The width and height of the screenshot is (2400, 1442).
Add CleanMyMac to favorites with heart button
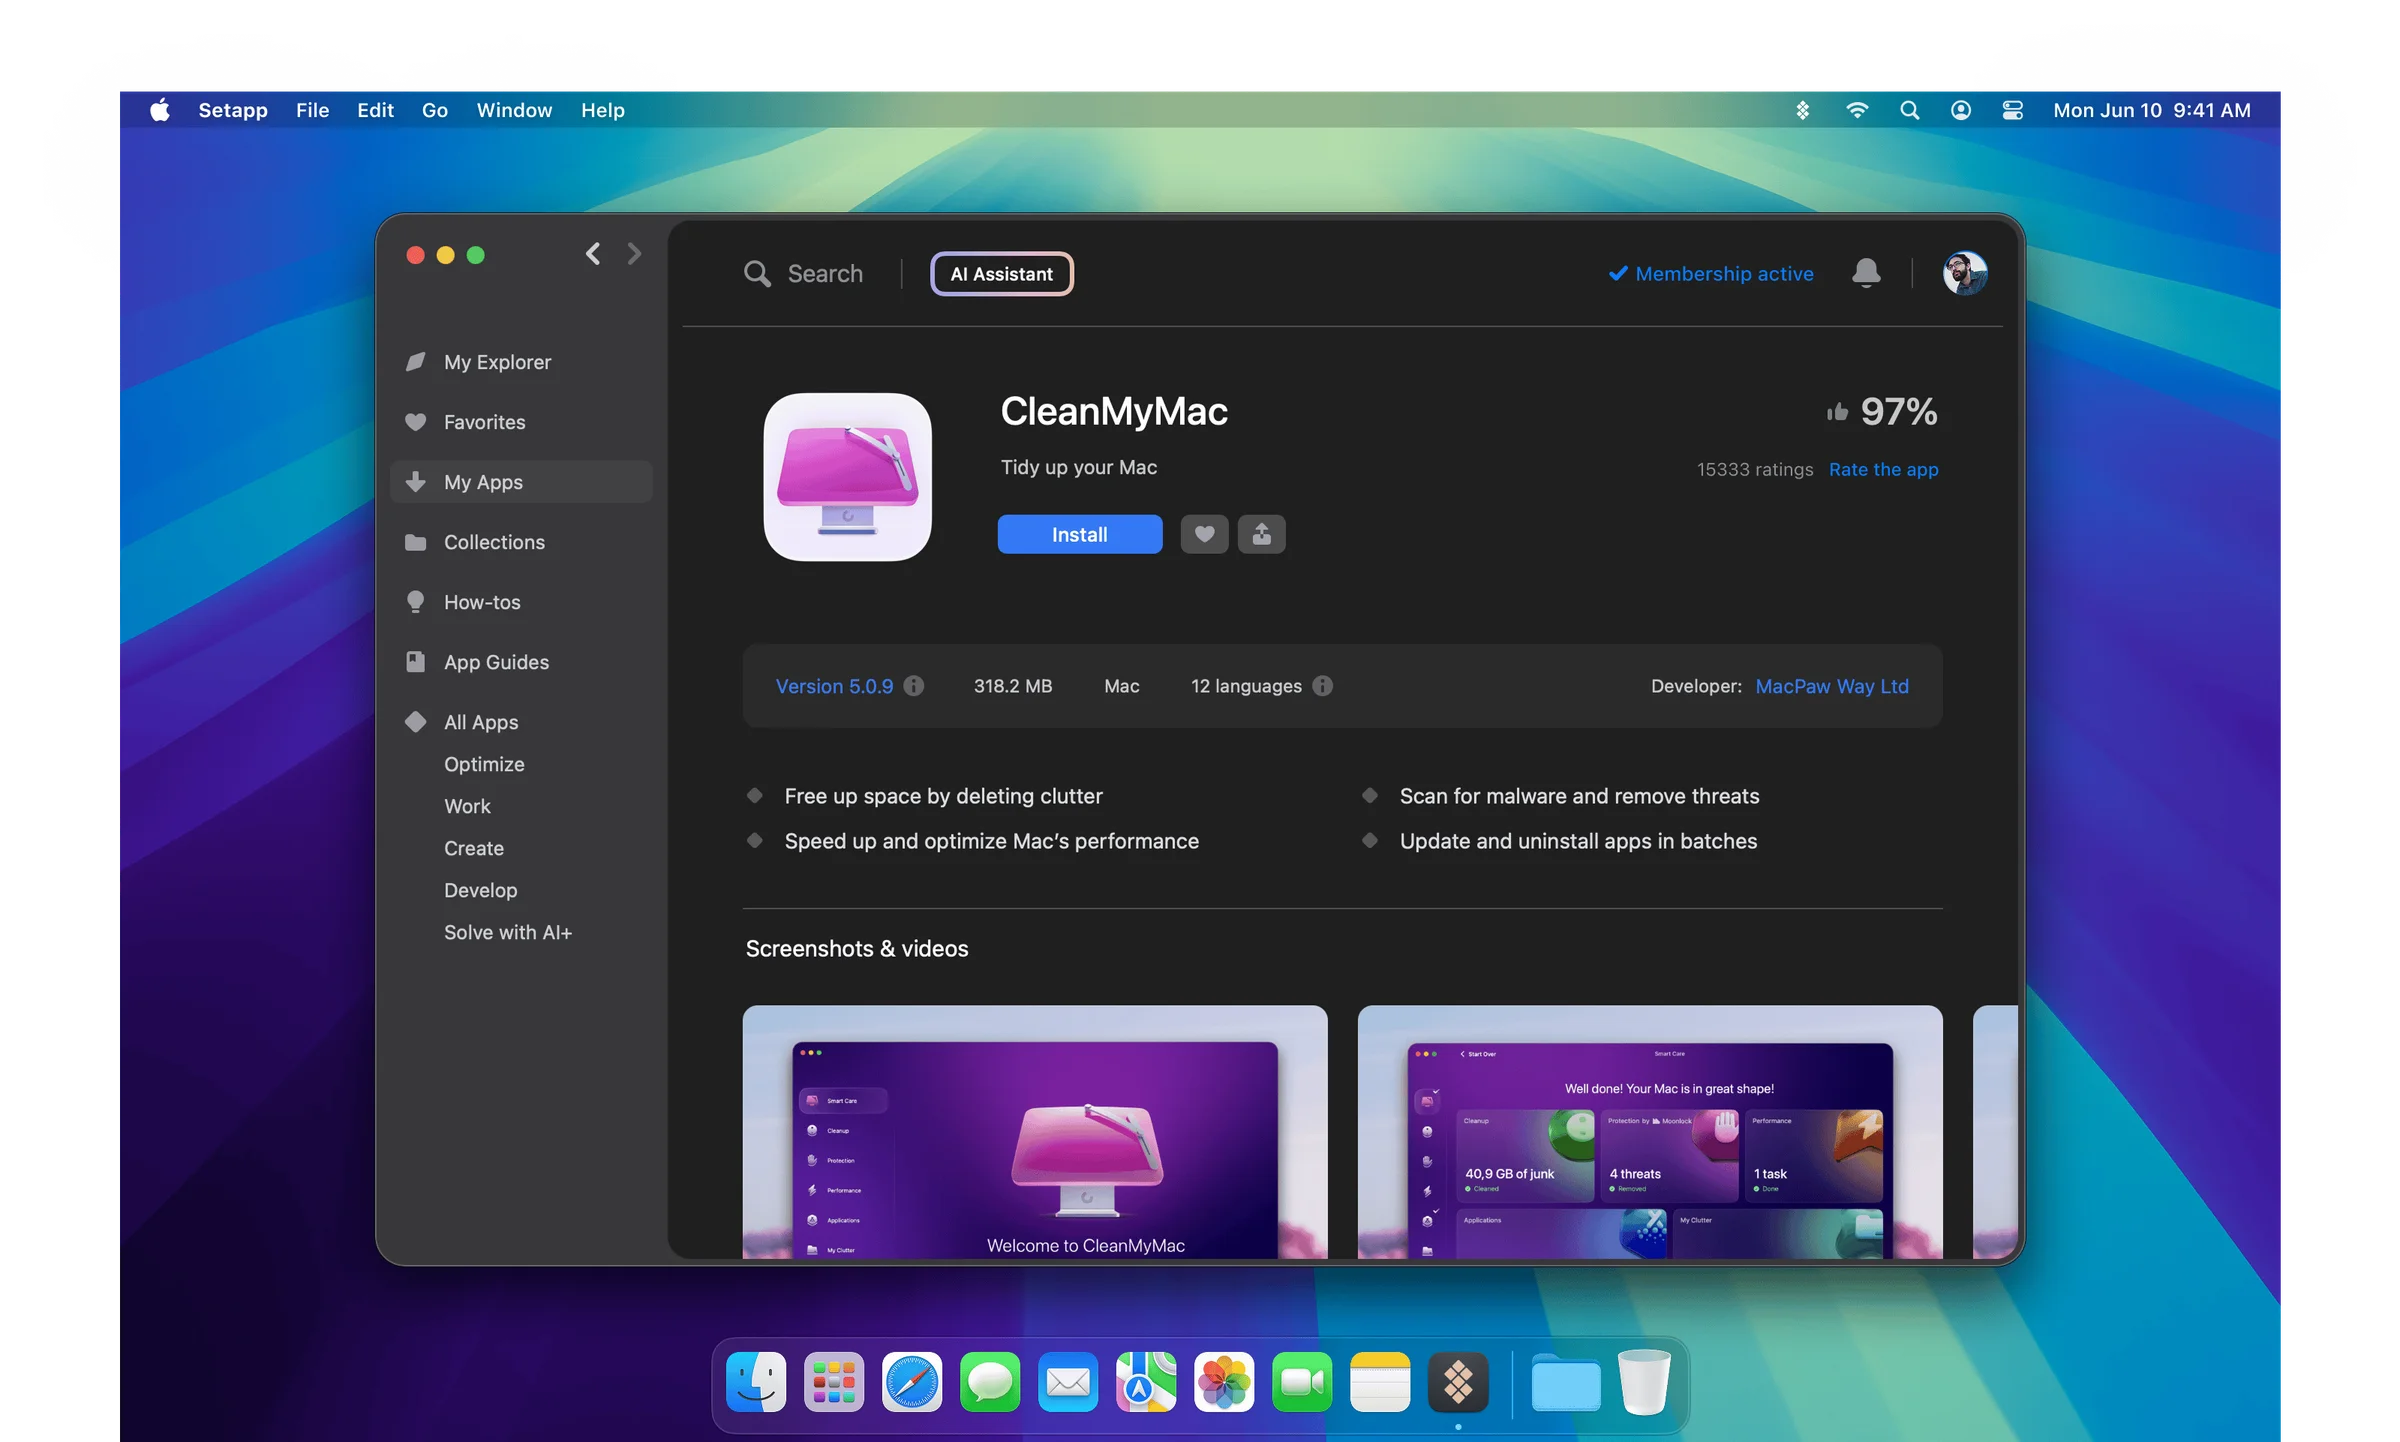[x=1204, y=534]
